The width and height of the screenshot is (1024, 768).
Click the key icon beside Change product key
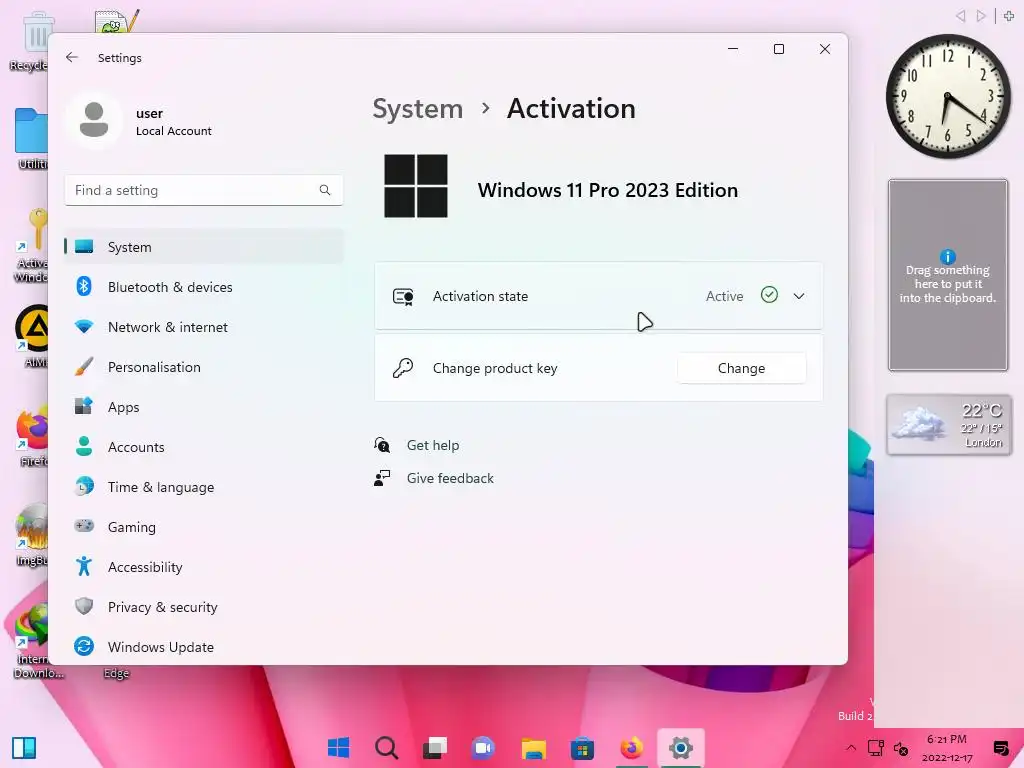coord(402,368)
